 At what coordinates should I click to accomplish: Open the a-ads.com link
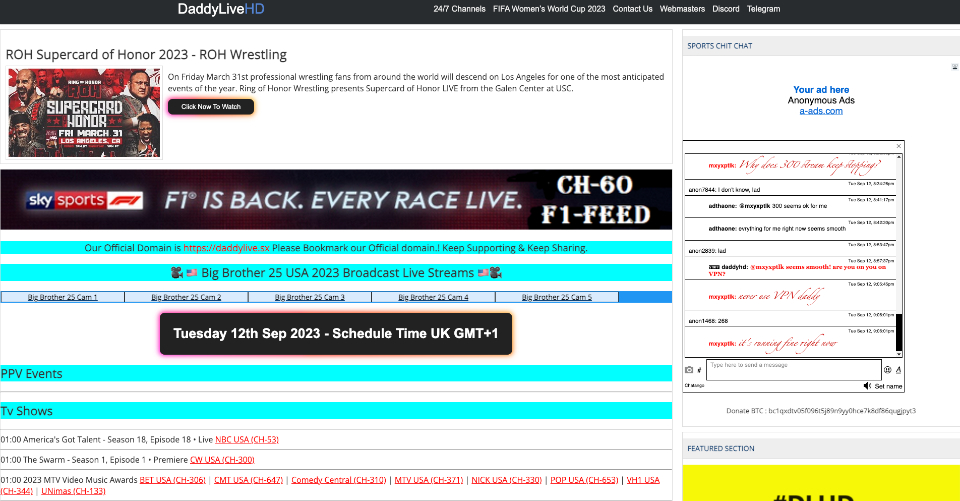[x=821, y=111]
